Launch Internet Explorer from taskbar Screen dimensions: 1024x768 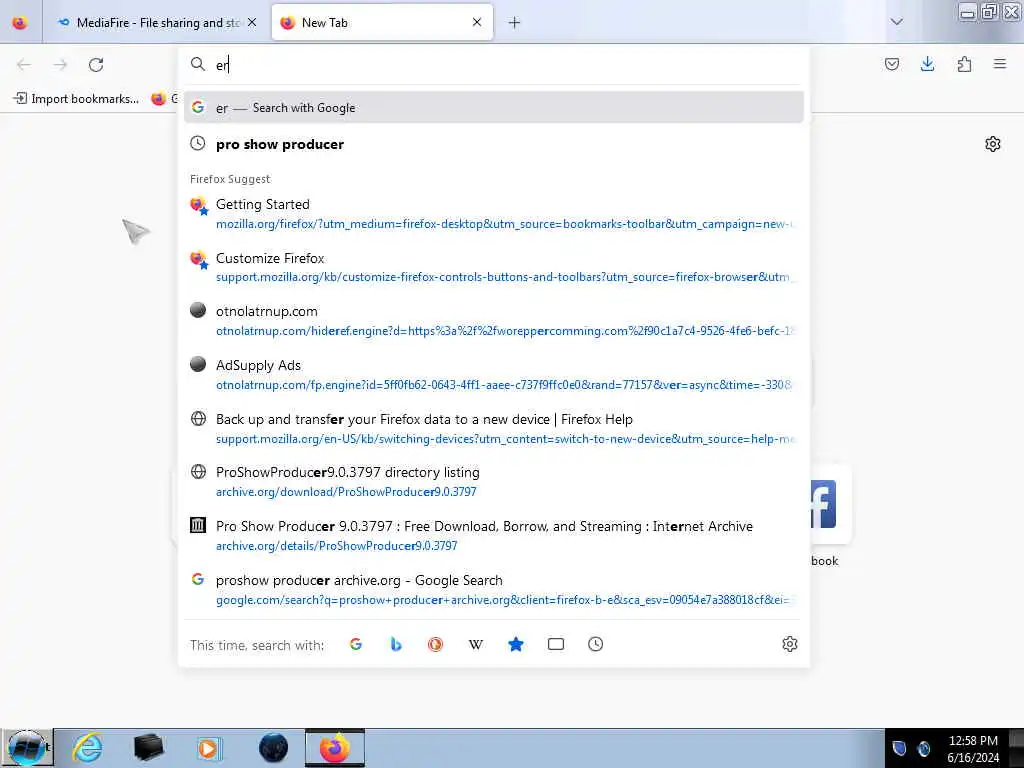click(x=87, y=748)
